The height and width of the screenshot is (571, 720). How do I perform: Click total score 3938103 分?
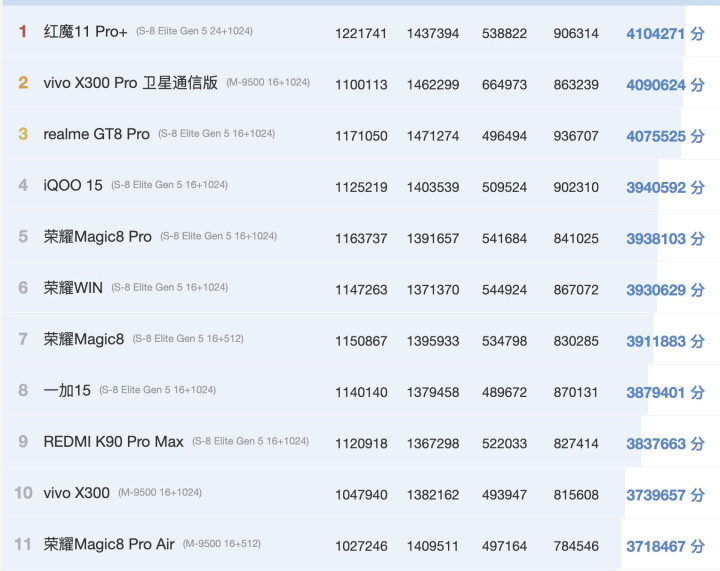pyautogui.click(x=665, y=239)
